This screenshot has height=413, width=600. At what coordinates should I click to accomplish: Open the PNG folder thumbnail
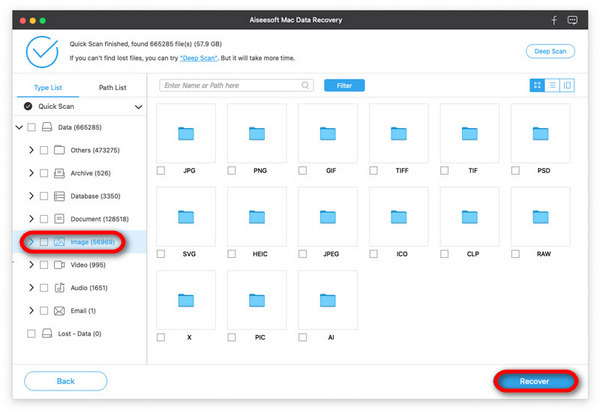click(x=257, y=133)
